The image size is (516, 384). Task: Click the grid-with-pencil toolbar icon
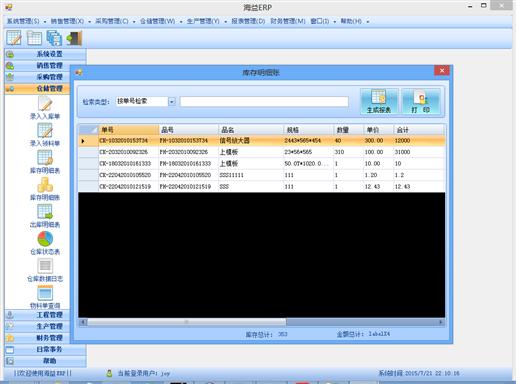(14, 38)
